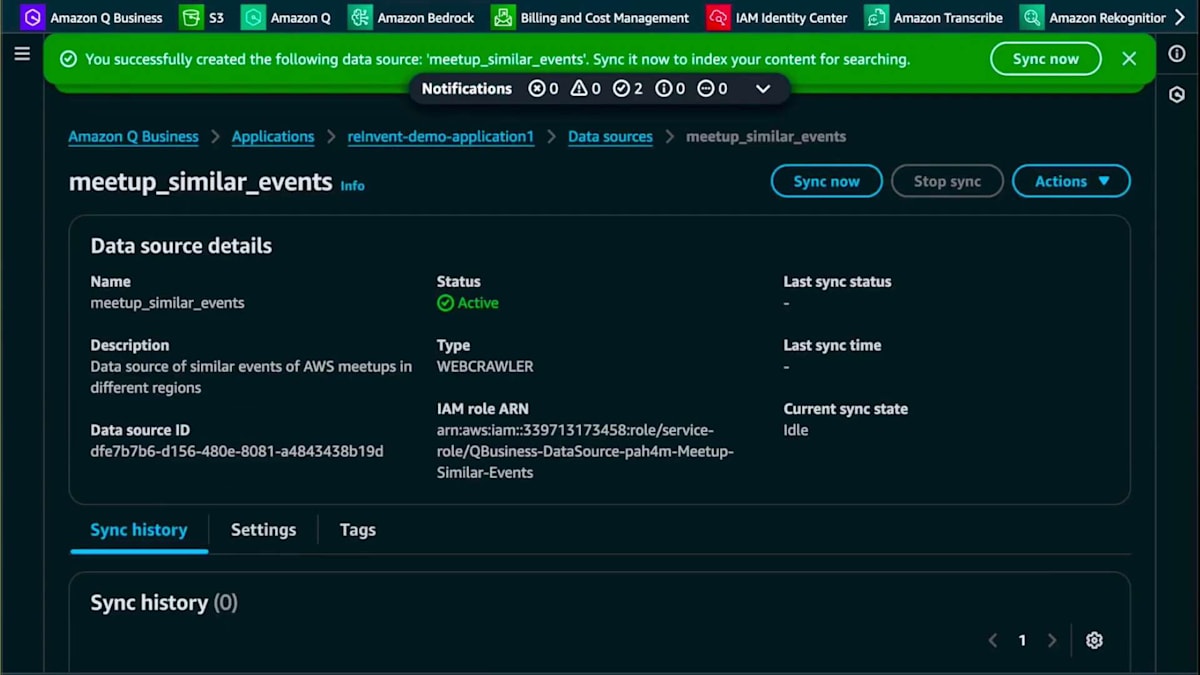The height and width of the screenshot is (675, 1200).
Task: Open the hamburger navigation menu
Action: (x=22, y=54)
